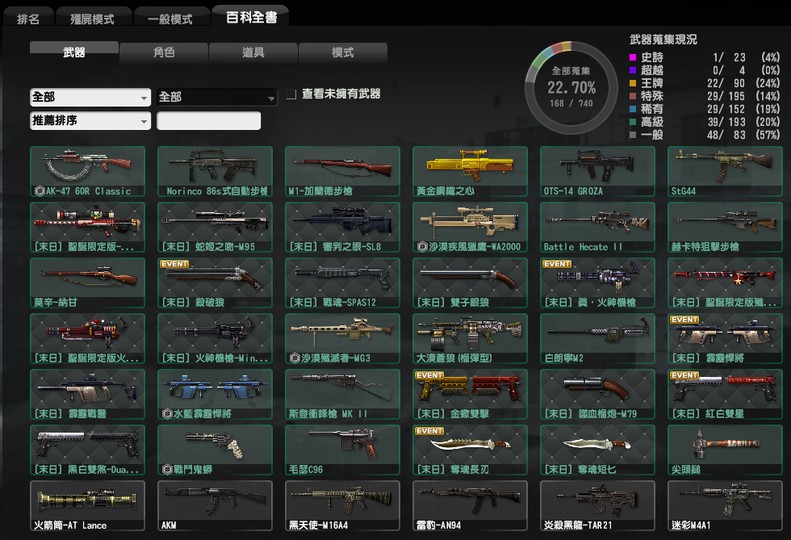Select the 尖頭錘 hammer card
Viewport: 791px width, 540px height.
725,450
